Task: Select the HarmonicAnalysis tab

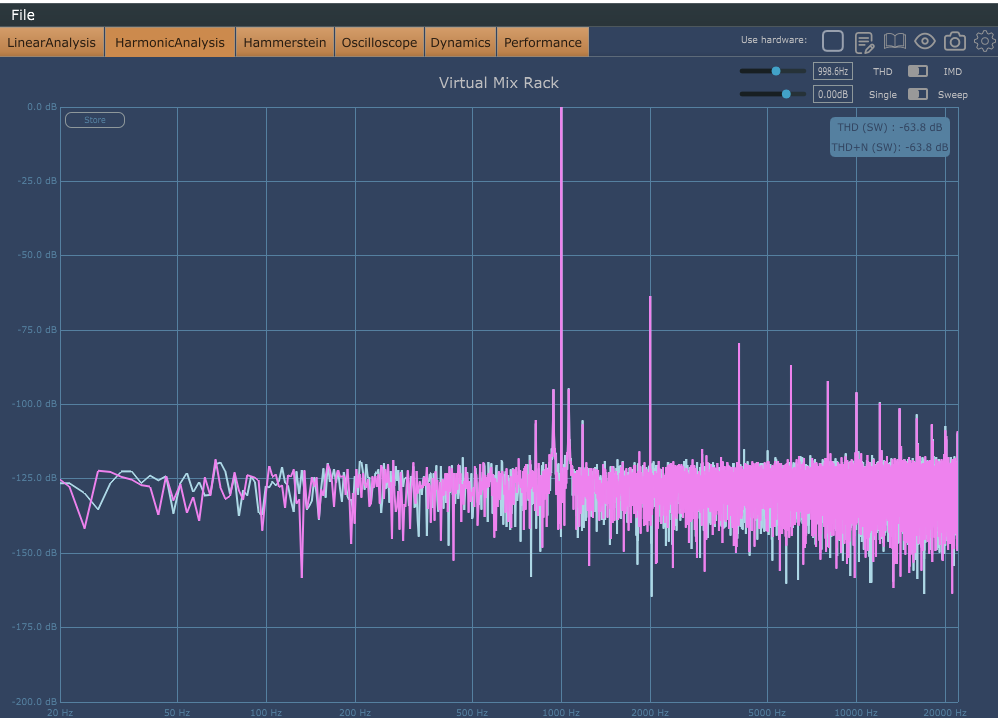Action: coord(170,42)
